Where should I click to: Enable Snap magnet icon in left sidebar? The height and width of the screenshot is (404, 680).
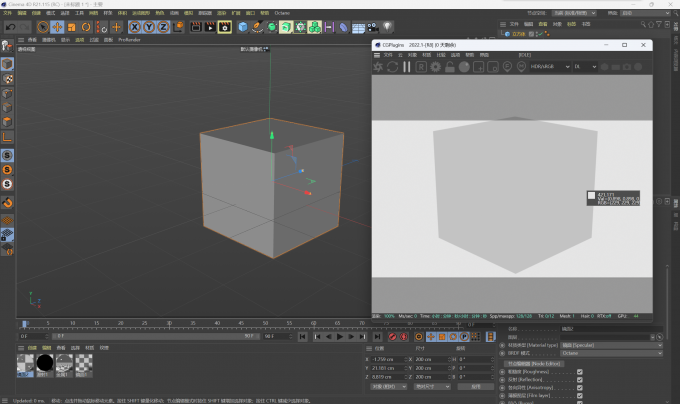[7, 202]
